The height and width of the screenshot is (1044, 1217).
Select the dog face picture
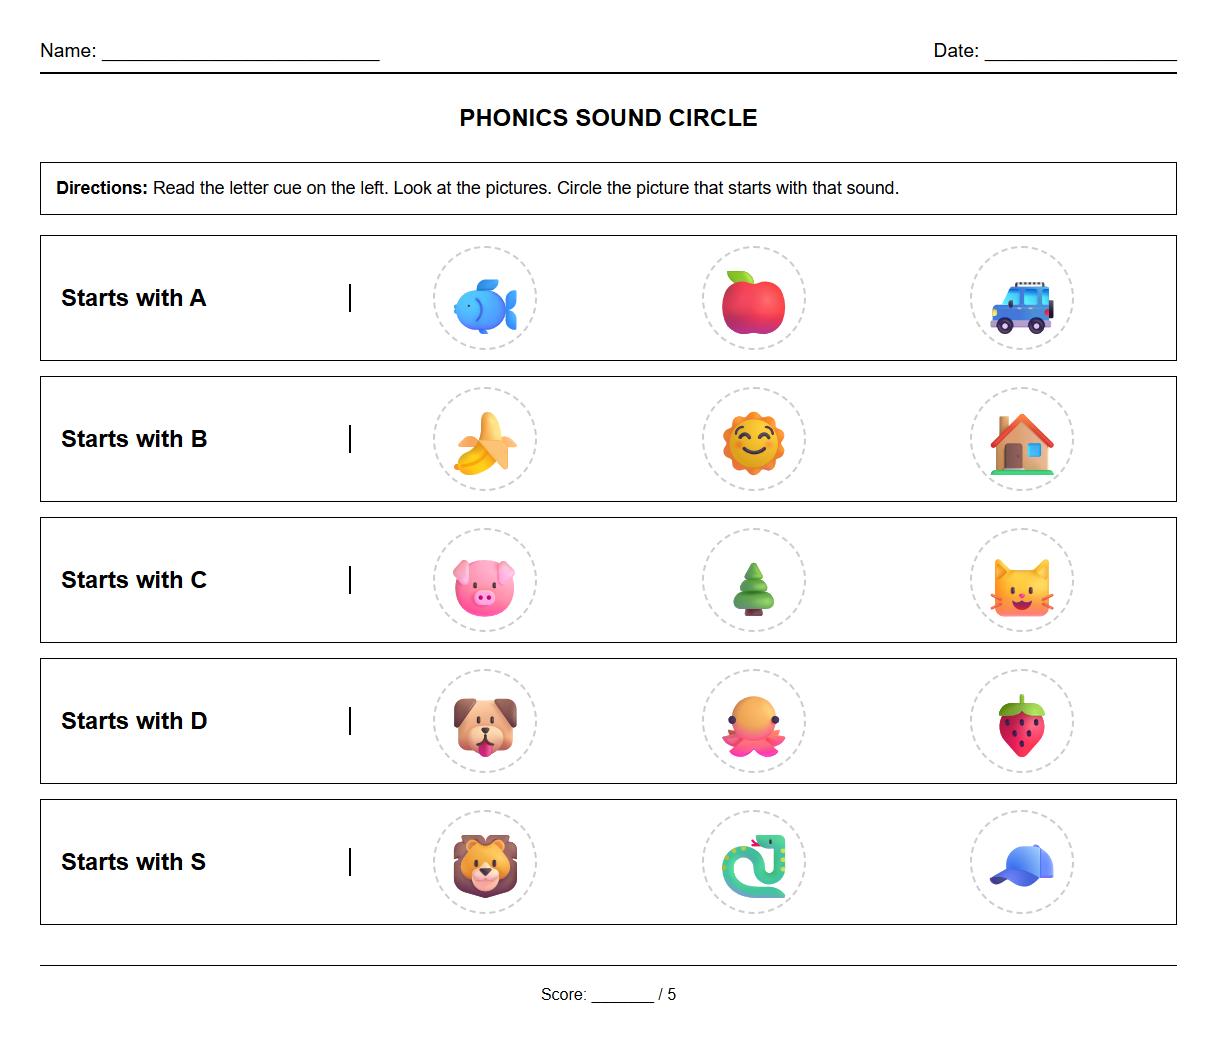[485, 722]
